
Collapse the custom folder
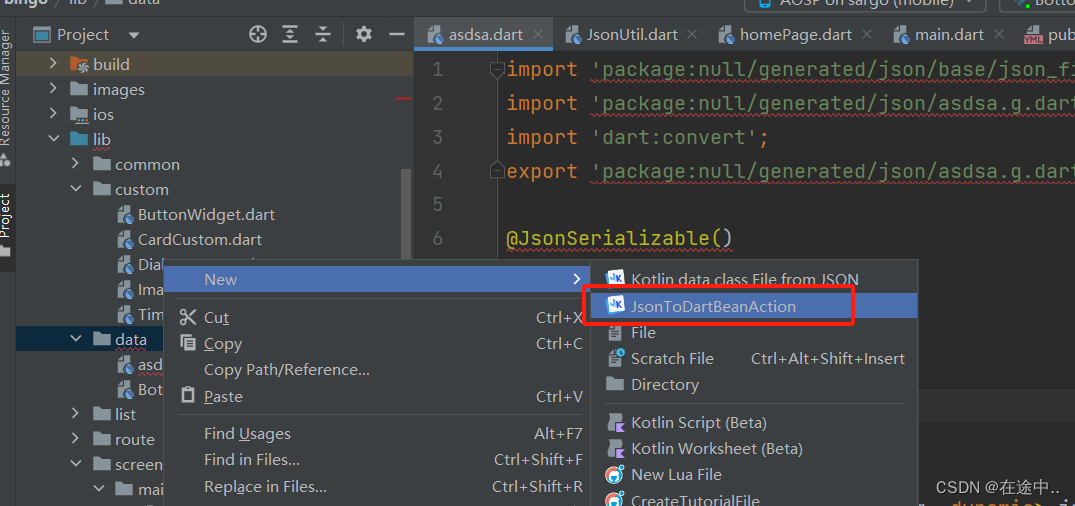pyautogui.click(x=76, y=189)
